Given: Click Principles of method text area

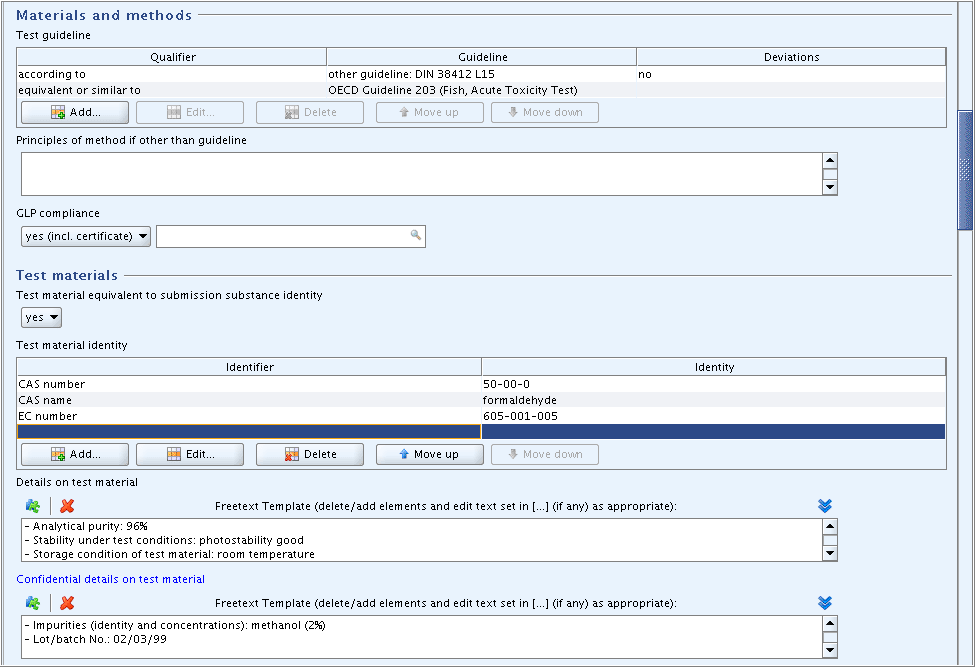Looking at the screenshot, I should [422, 174].
